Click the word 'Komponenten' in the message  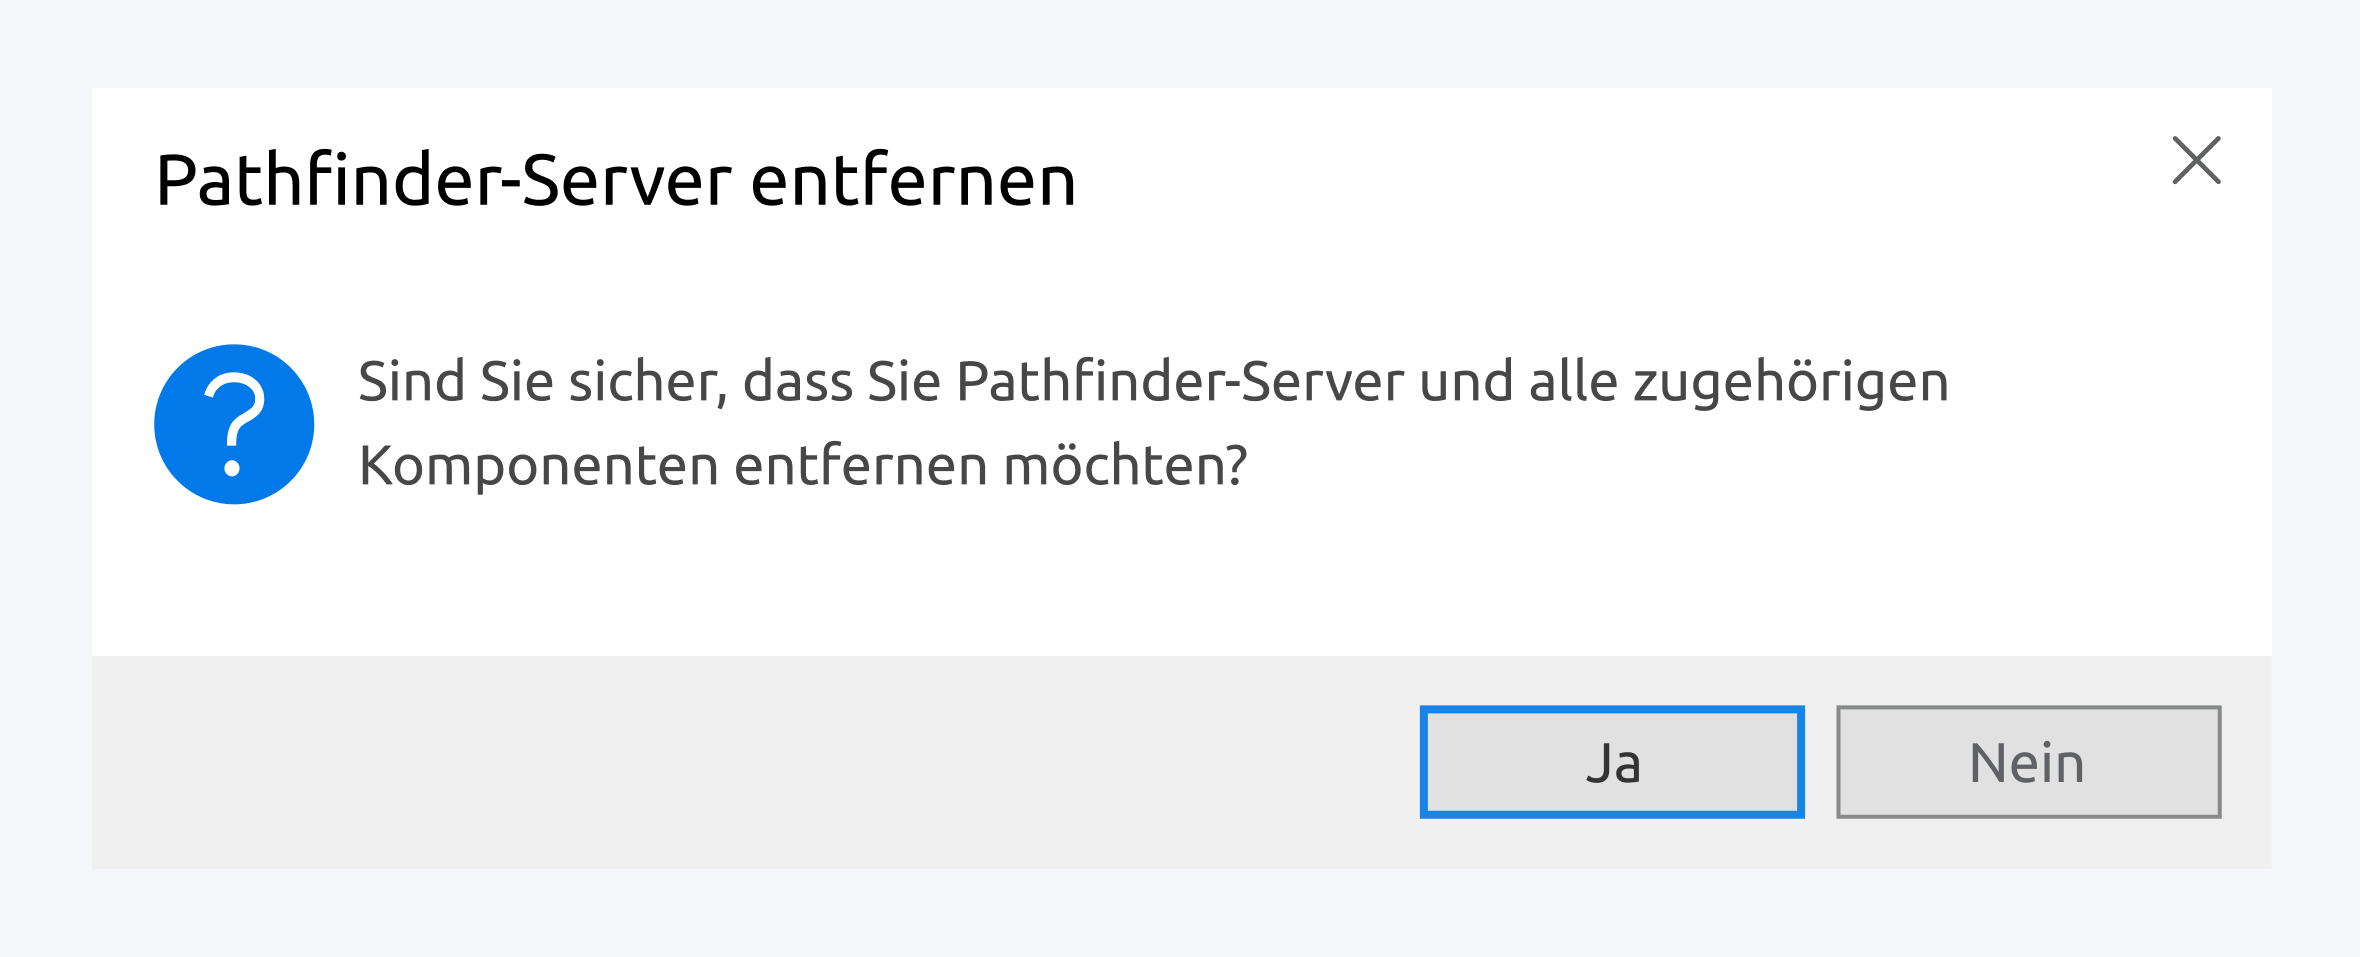539,466
